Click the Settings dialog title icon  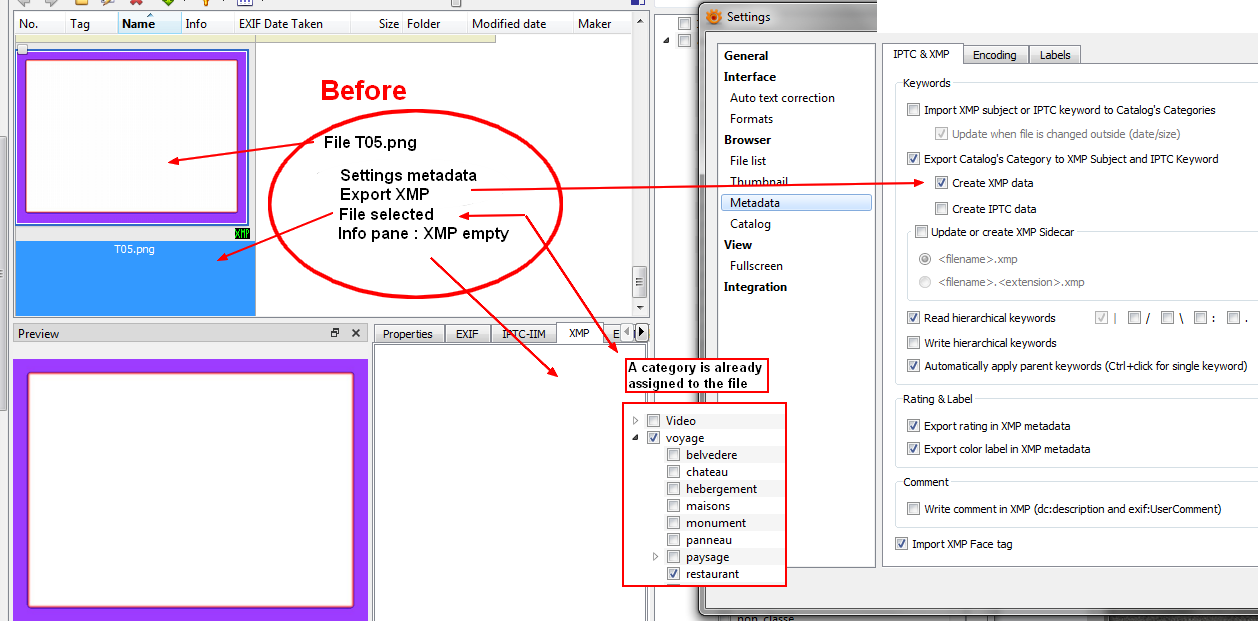[x=713, y=16]
